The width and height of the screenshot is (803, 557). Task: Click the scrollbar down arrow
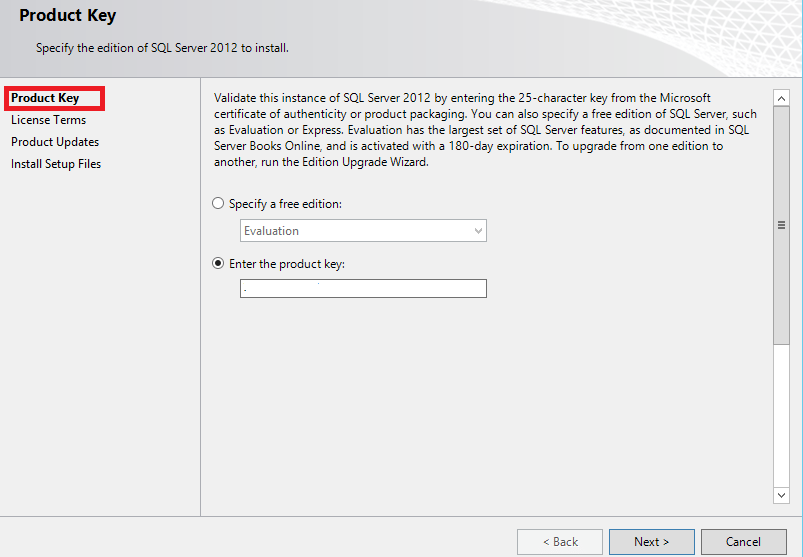coord(781,494)
